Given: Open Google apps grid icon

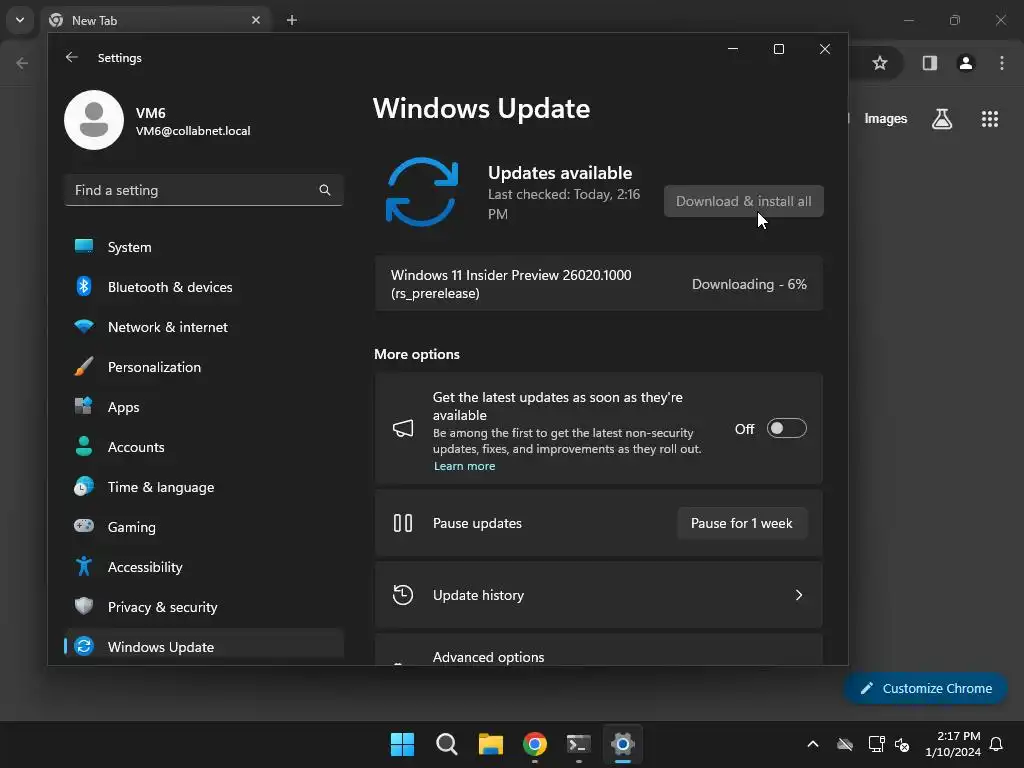Looking at the screenshot, I should pos(990,119).
